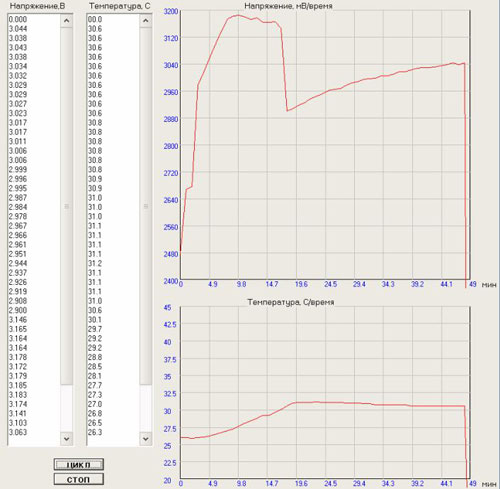Select the 2.908 voltage value
The image size is (500, 489).
(x=18, y=301)
